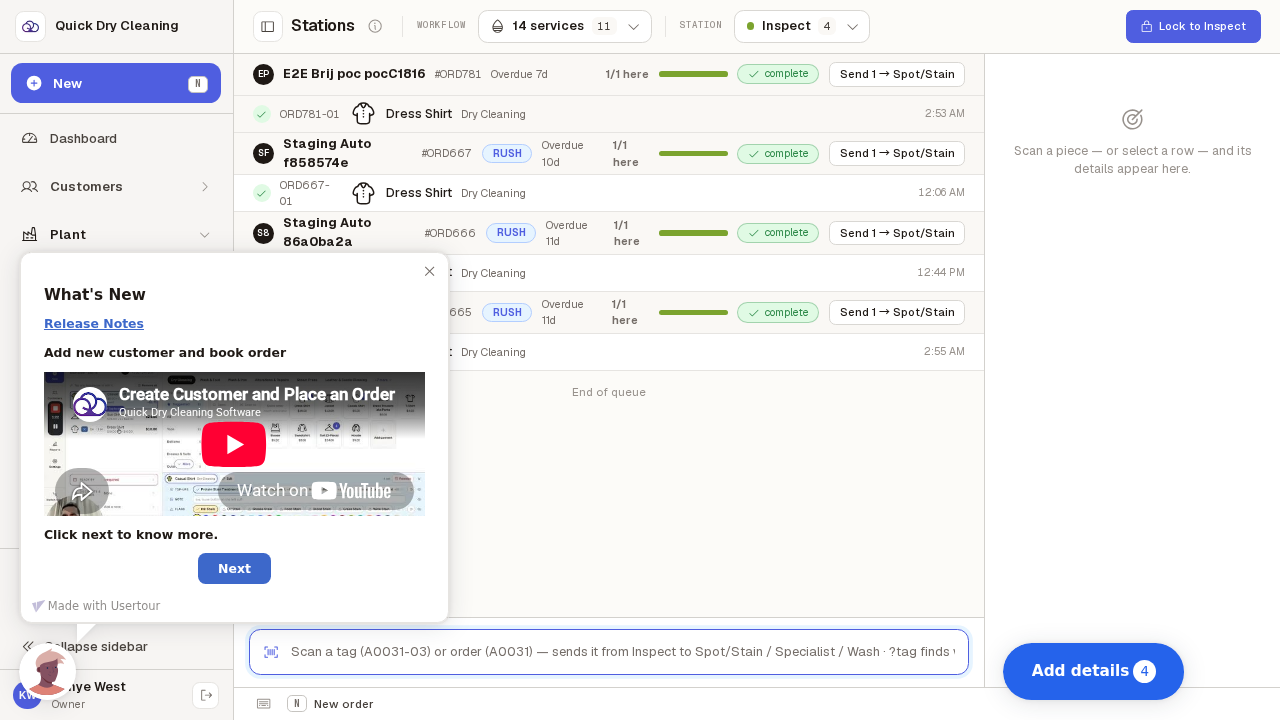
Task: Click Send 1 → Spot/Stain for #ORD667
Action: [x=897, y=153]
